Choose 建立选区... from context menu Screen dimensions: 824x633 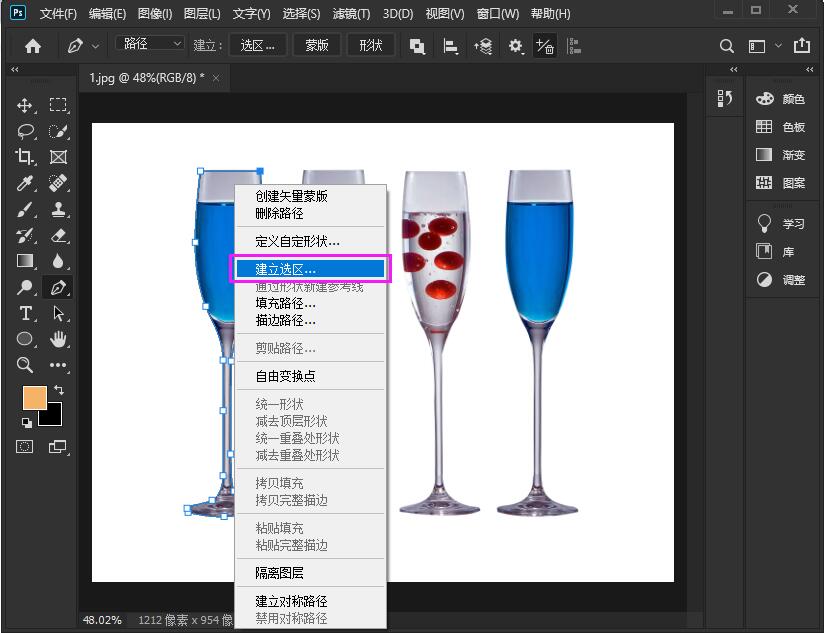coord(310,269)
